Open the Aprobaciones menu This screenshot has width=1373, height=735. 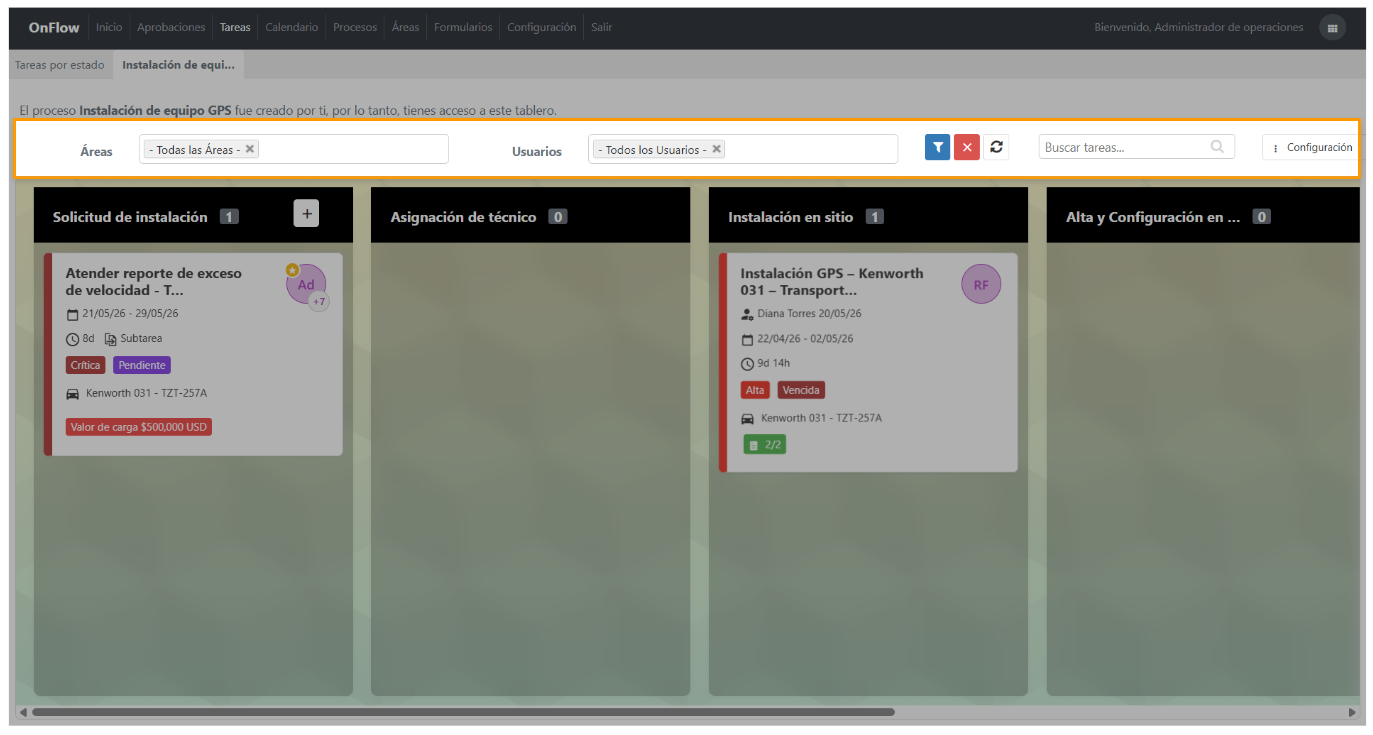pyautogui.click(x=171, y=28)
